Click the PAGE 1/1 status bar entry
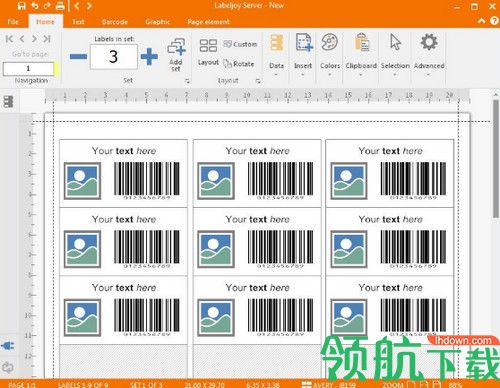The image size is (500, 388). pos(22,385)
